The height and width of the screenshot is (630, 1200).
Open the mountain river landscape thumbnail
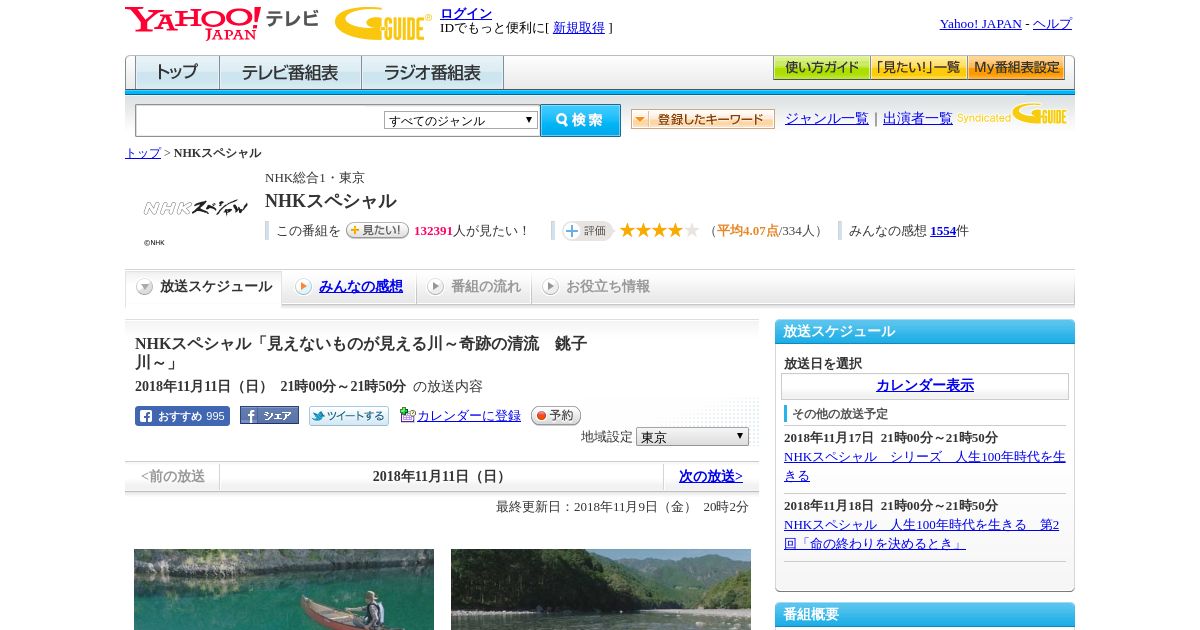coord(601,589)
